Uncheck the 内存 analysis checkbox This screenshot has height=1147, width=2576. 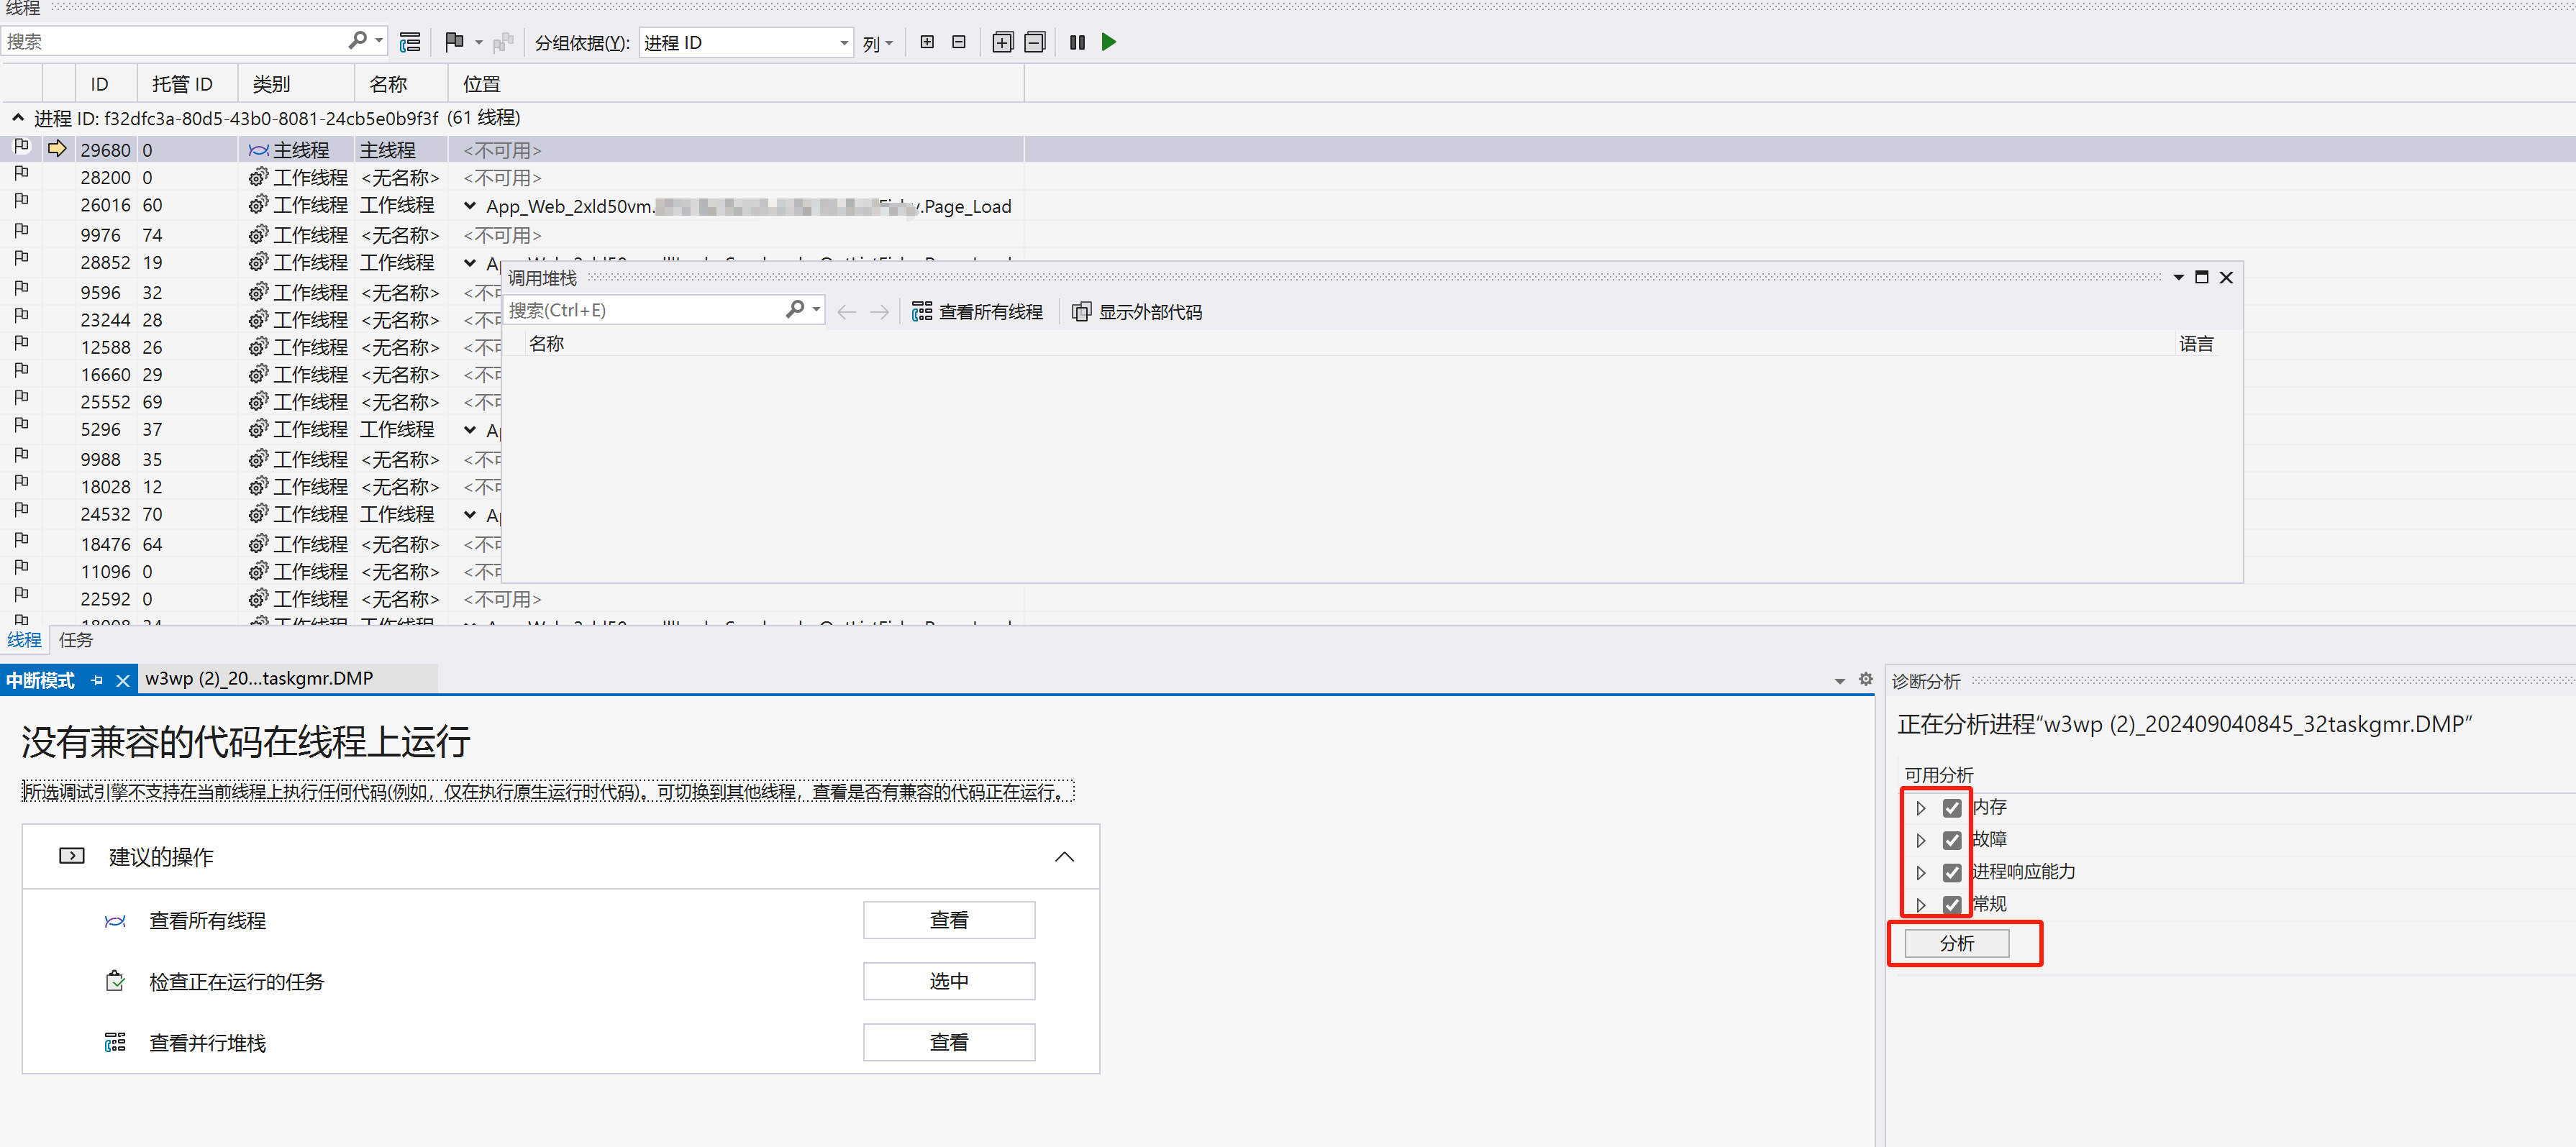[1951, 808]
